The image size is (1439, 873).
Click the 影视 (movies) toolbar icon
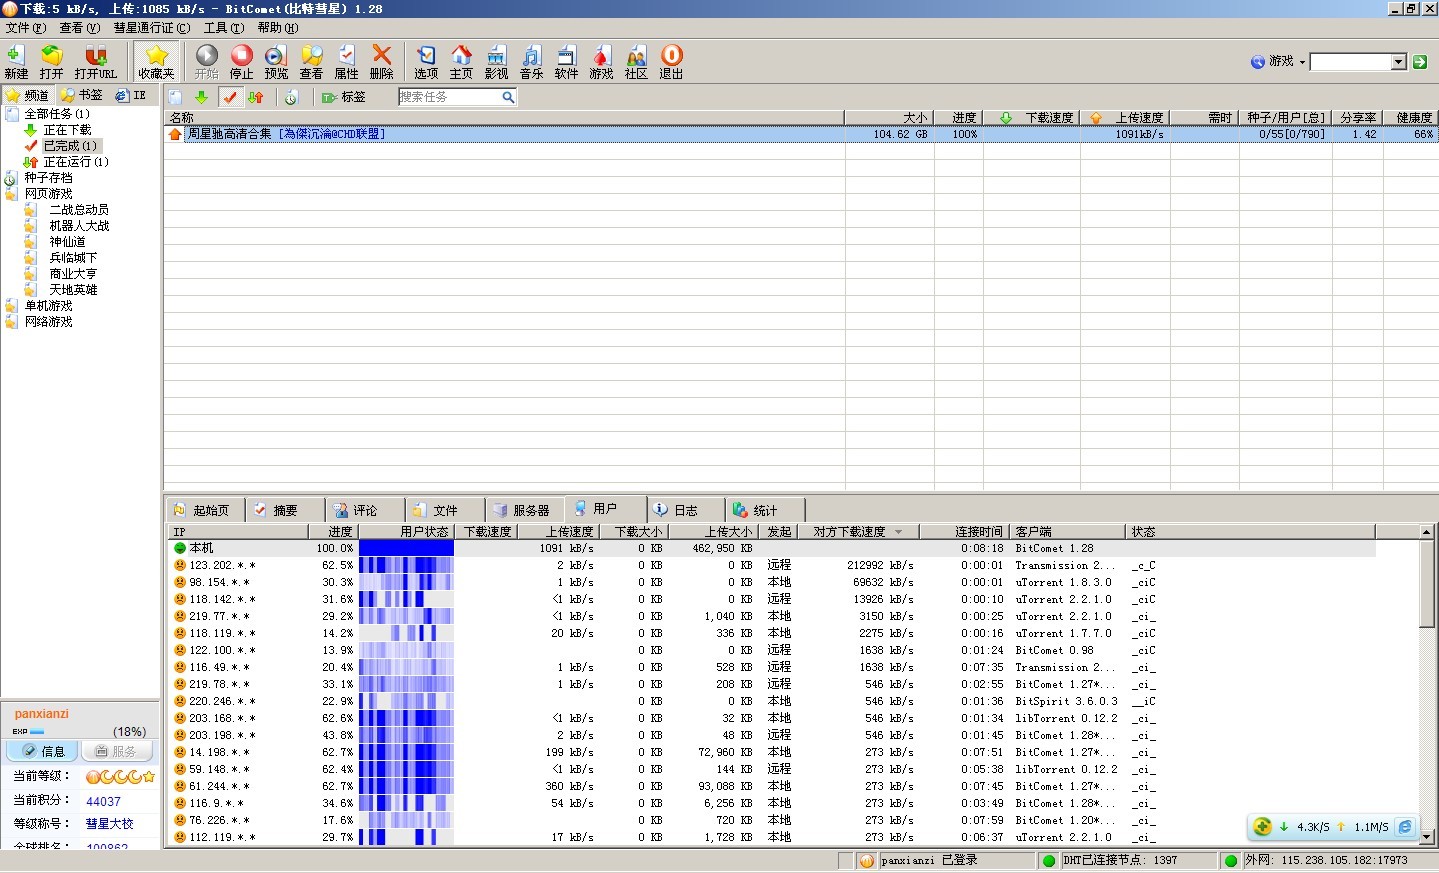pyautogui.click(x=496, y=61)
